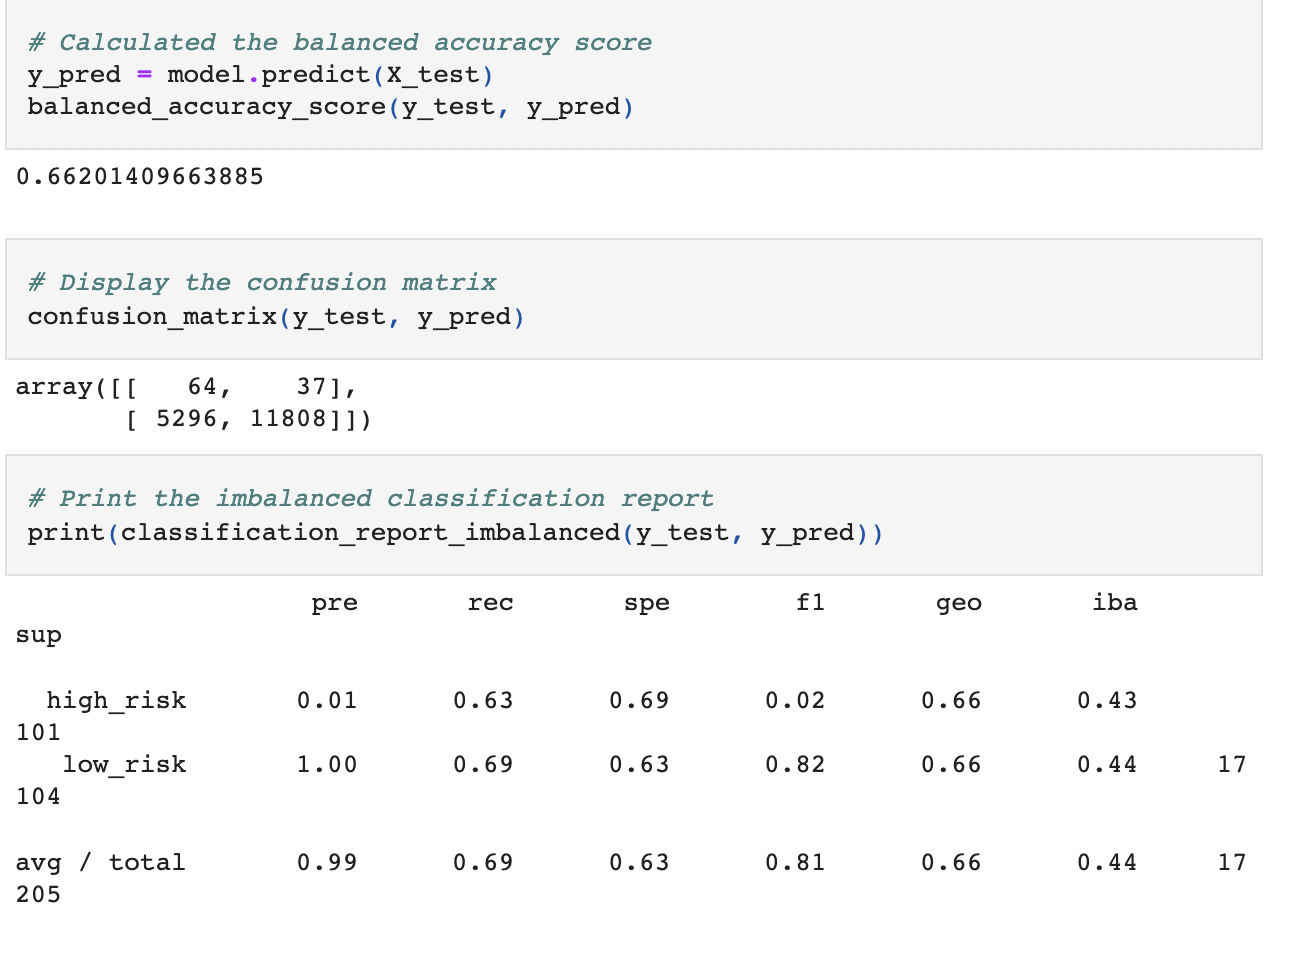Click the classification report print code cell
The width and height of the screenshot is (1292, 957).
click(634, 515)
